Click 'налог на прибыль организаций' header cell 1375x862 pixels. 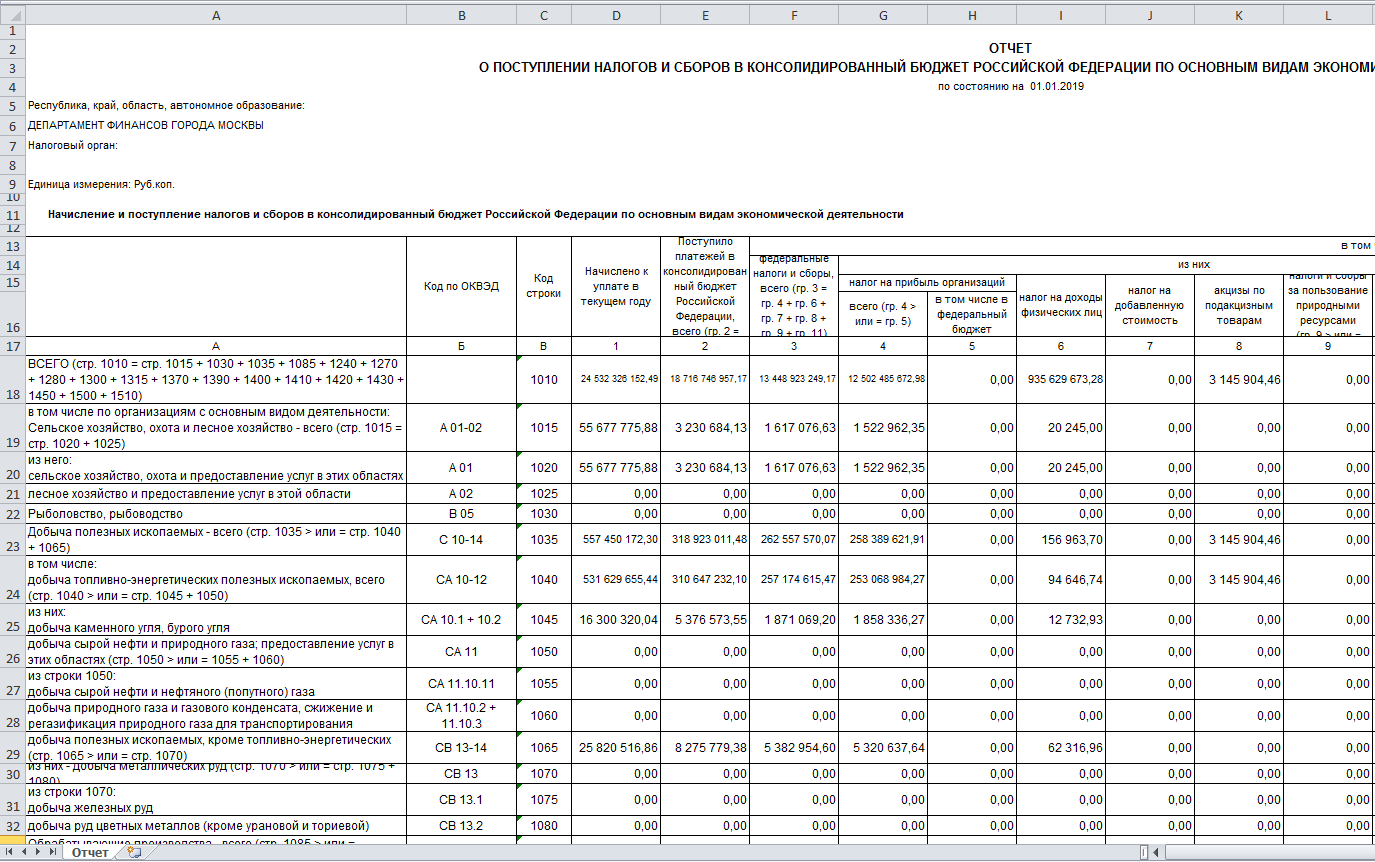pos(926,282)
